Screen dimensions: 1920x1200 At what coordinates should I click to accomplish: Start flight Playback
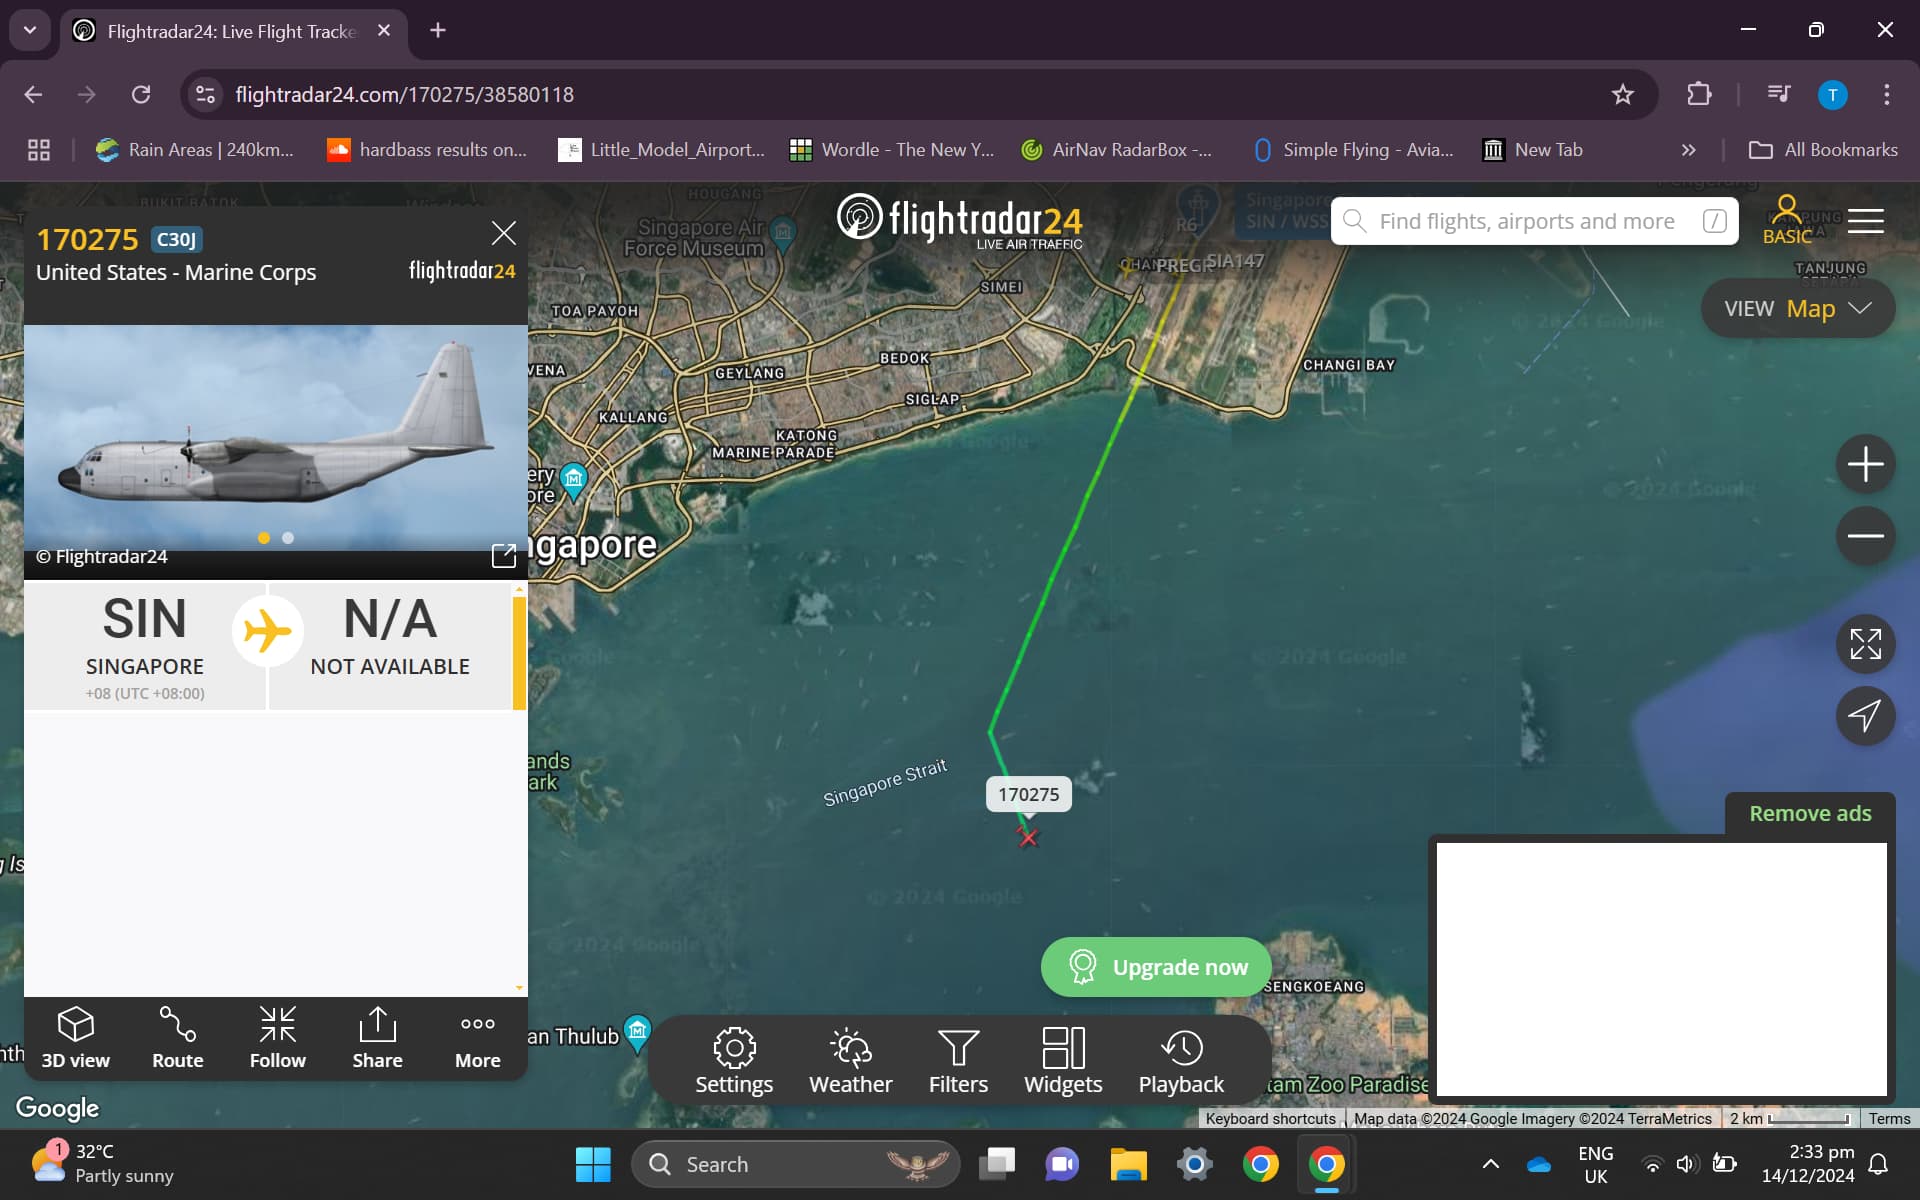[1181, 1061]
